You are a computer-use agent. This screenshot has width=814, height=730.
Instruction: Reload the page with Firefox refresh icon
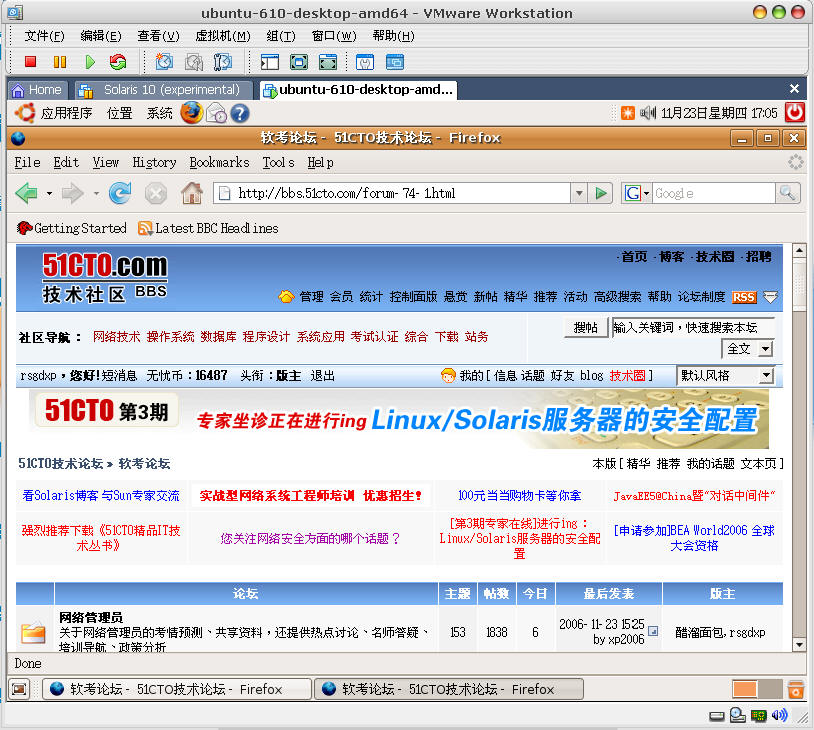(x=120, y=194)
